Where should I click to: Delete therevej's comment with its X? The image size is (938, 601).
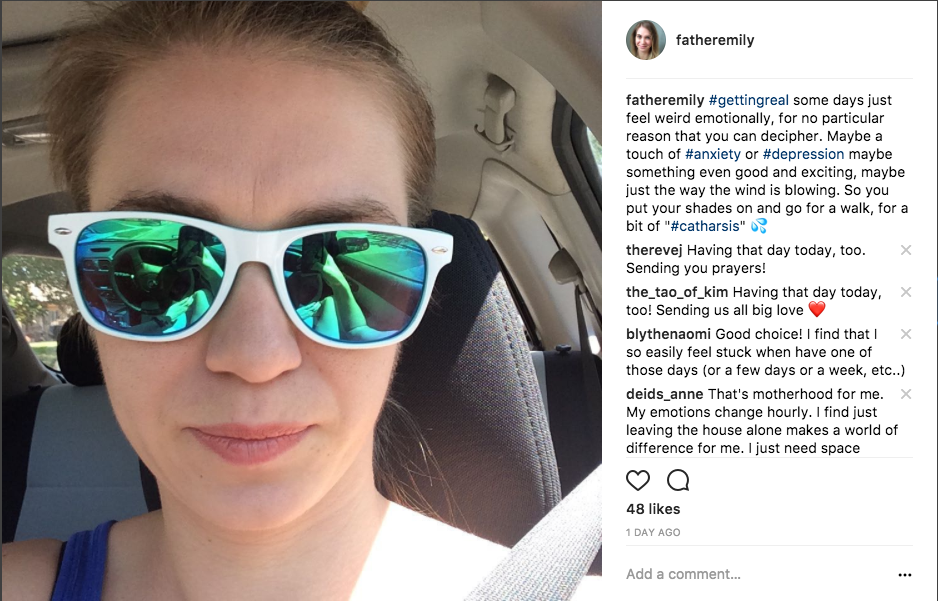906,250
